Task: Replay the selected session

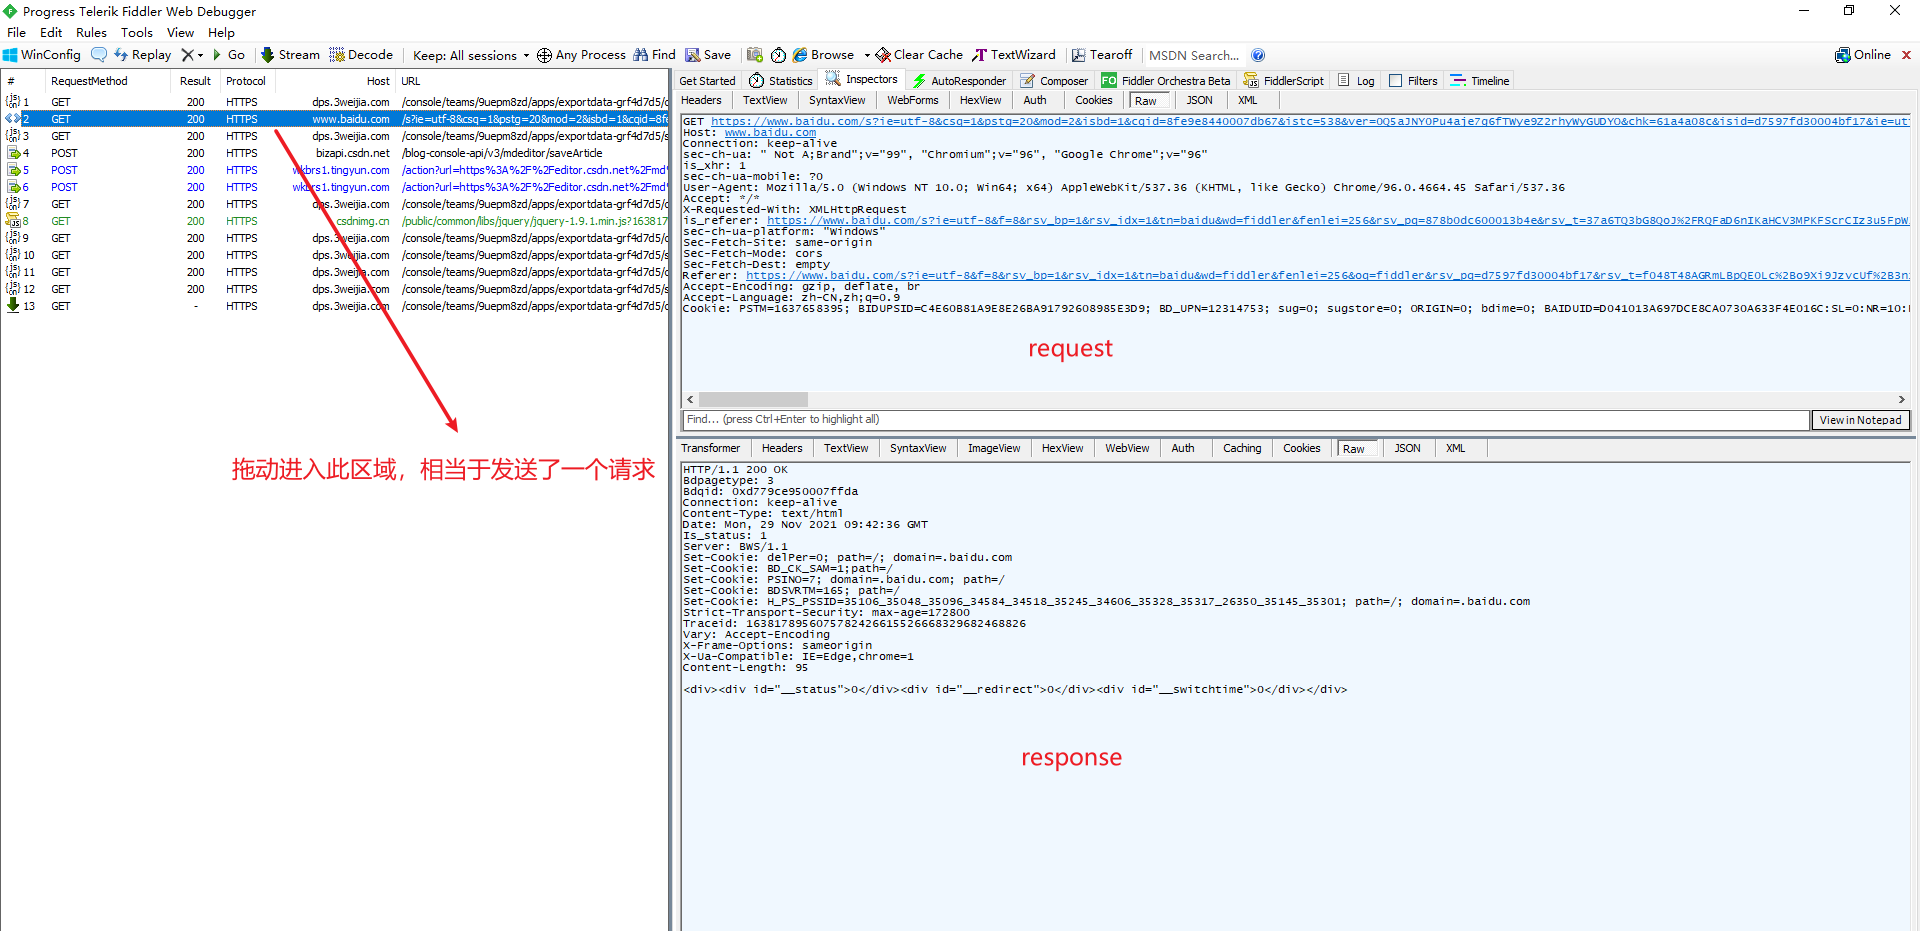Action: point(143,55)
